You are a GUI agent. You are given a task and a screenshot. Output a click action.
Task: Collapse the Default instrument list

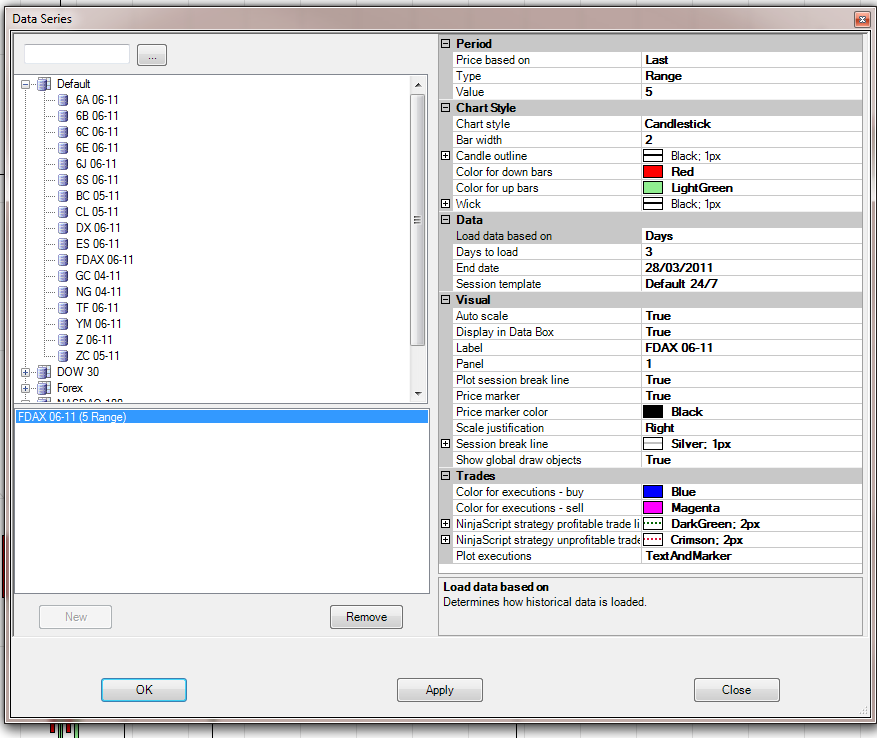pyautogui.click(x=26, y=84)
